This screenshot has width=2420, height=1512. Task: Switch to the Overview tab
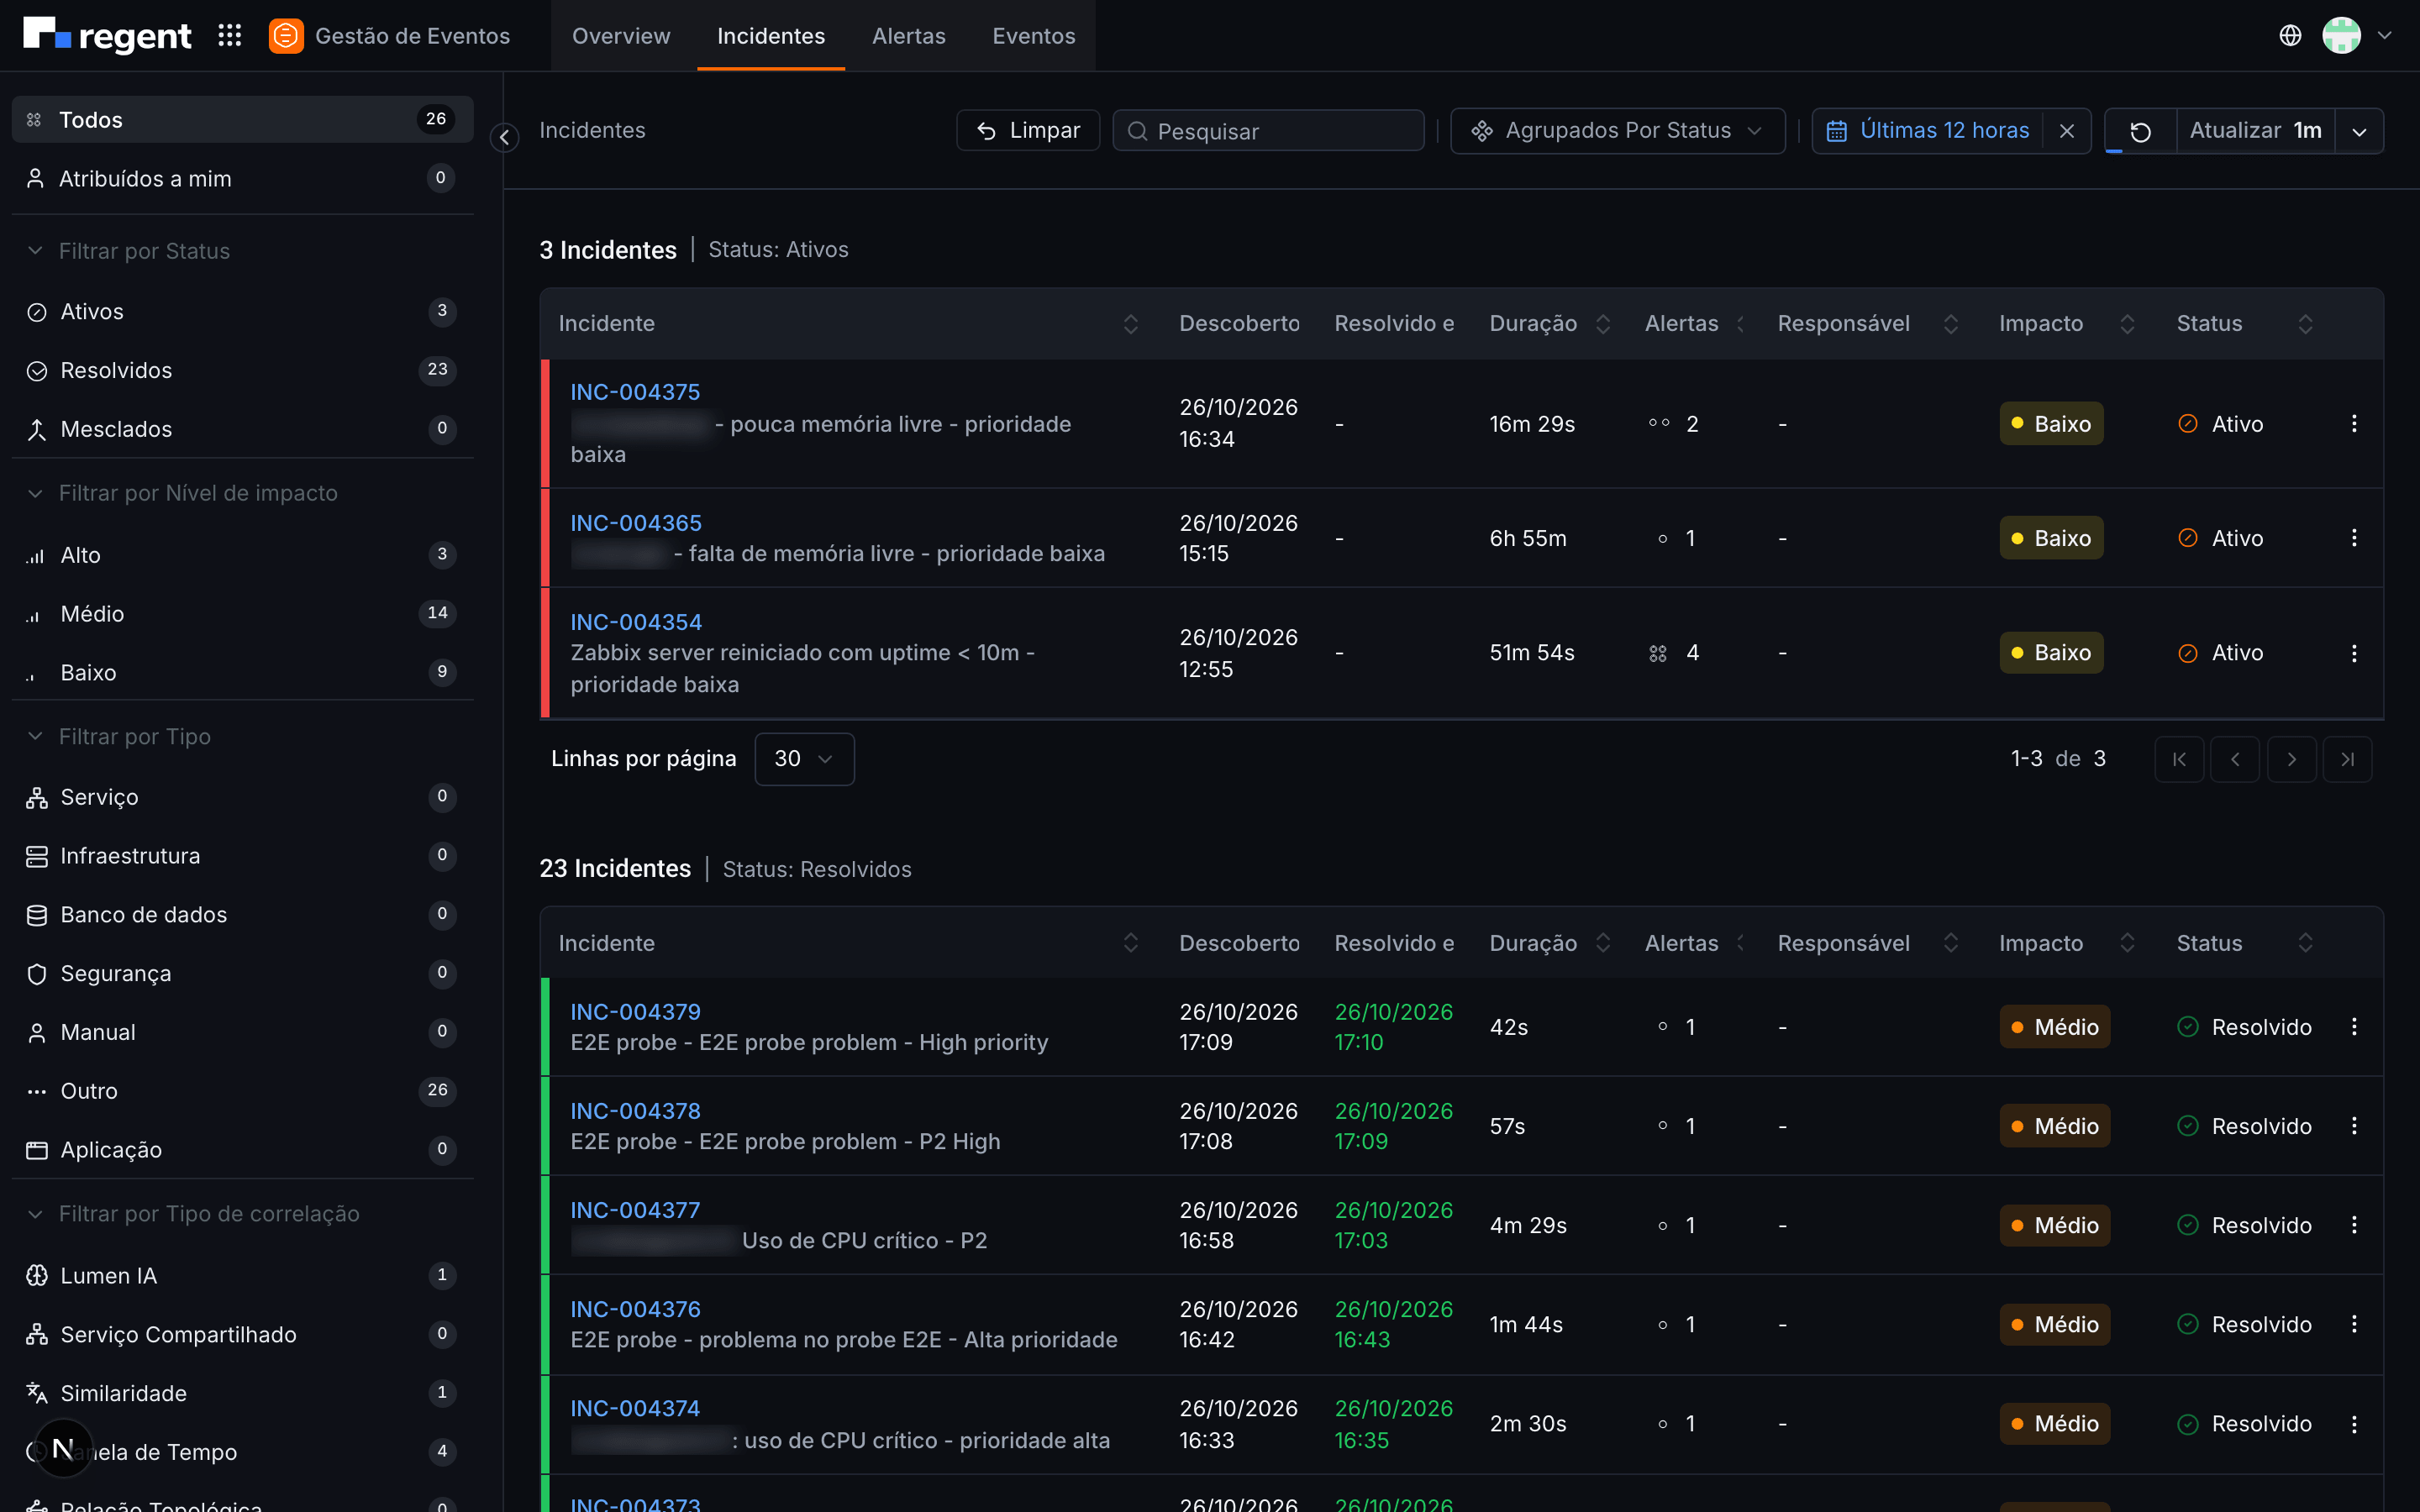click(621, 36)
